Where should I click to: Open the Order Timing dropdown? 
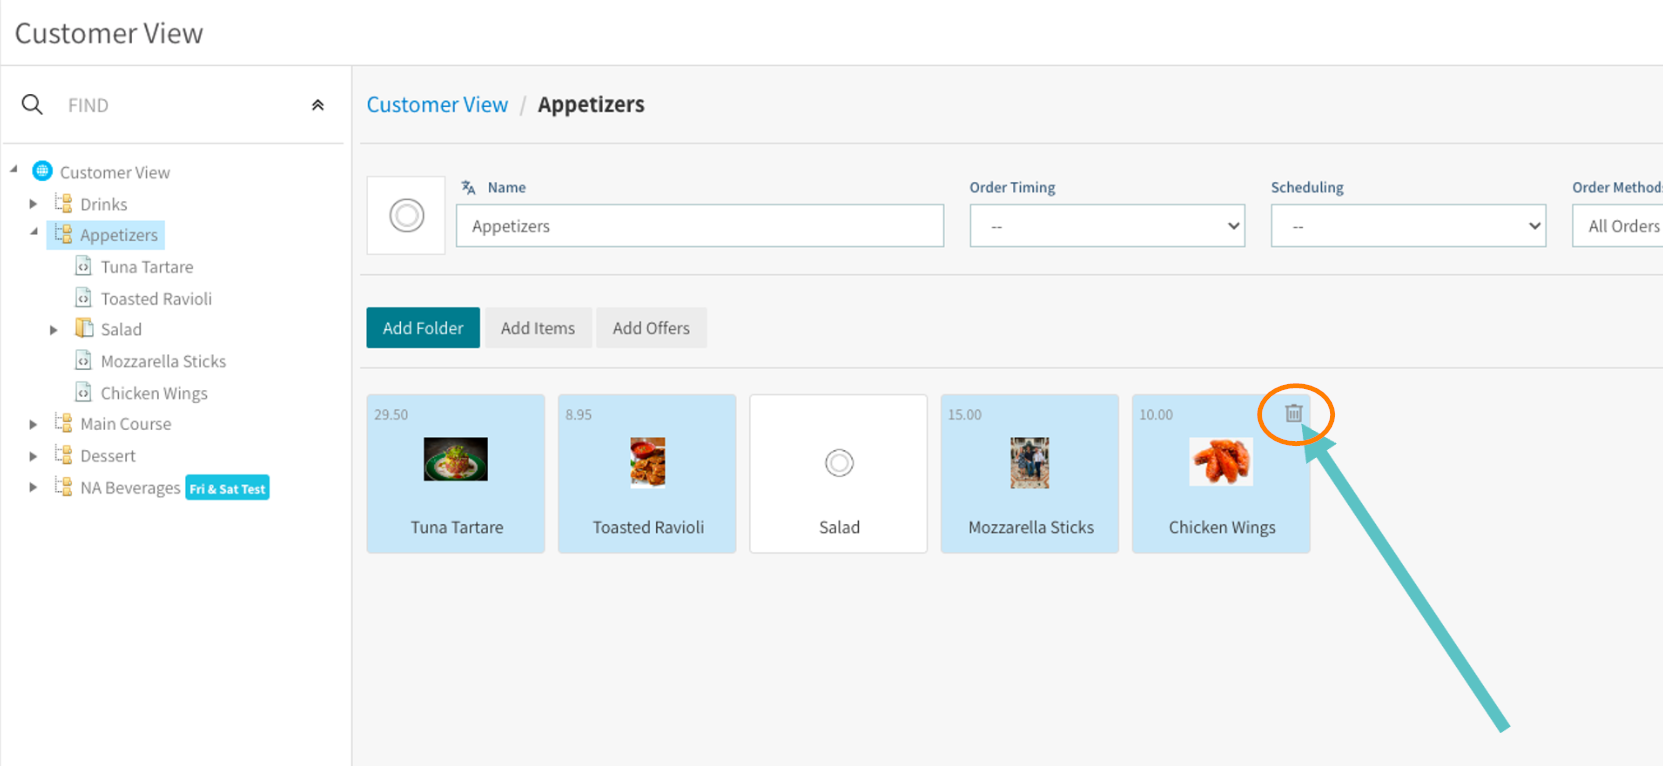coord(1106,226)
